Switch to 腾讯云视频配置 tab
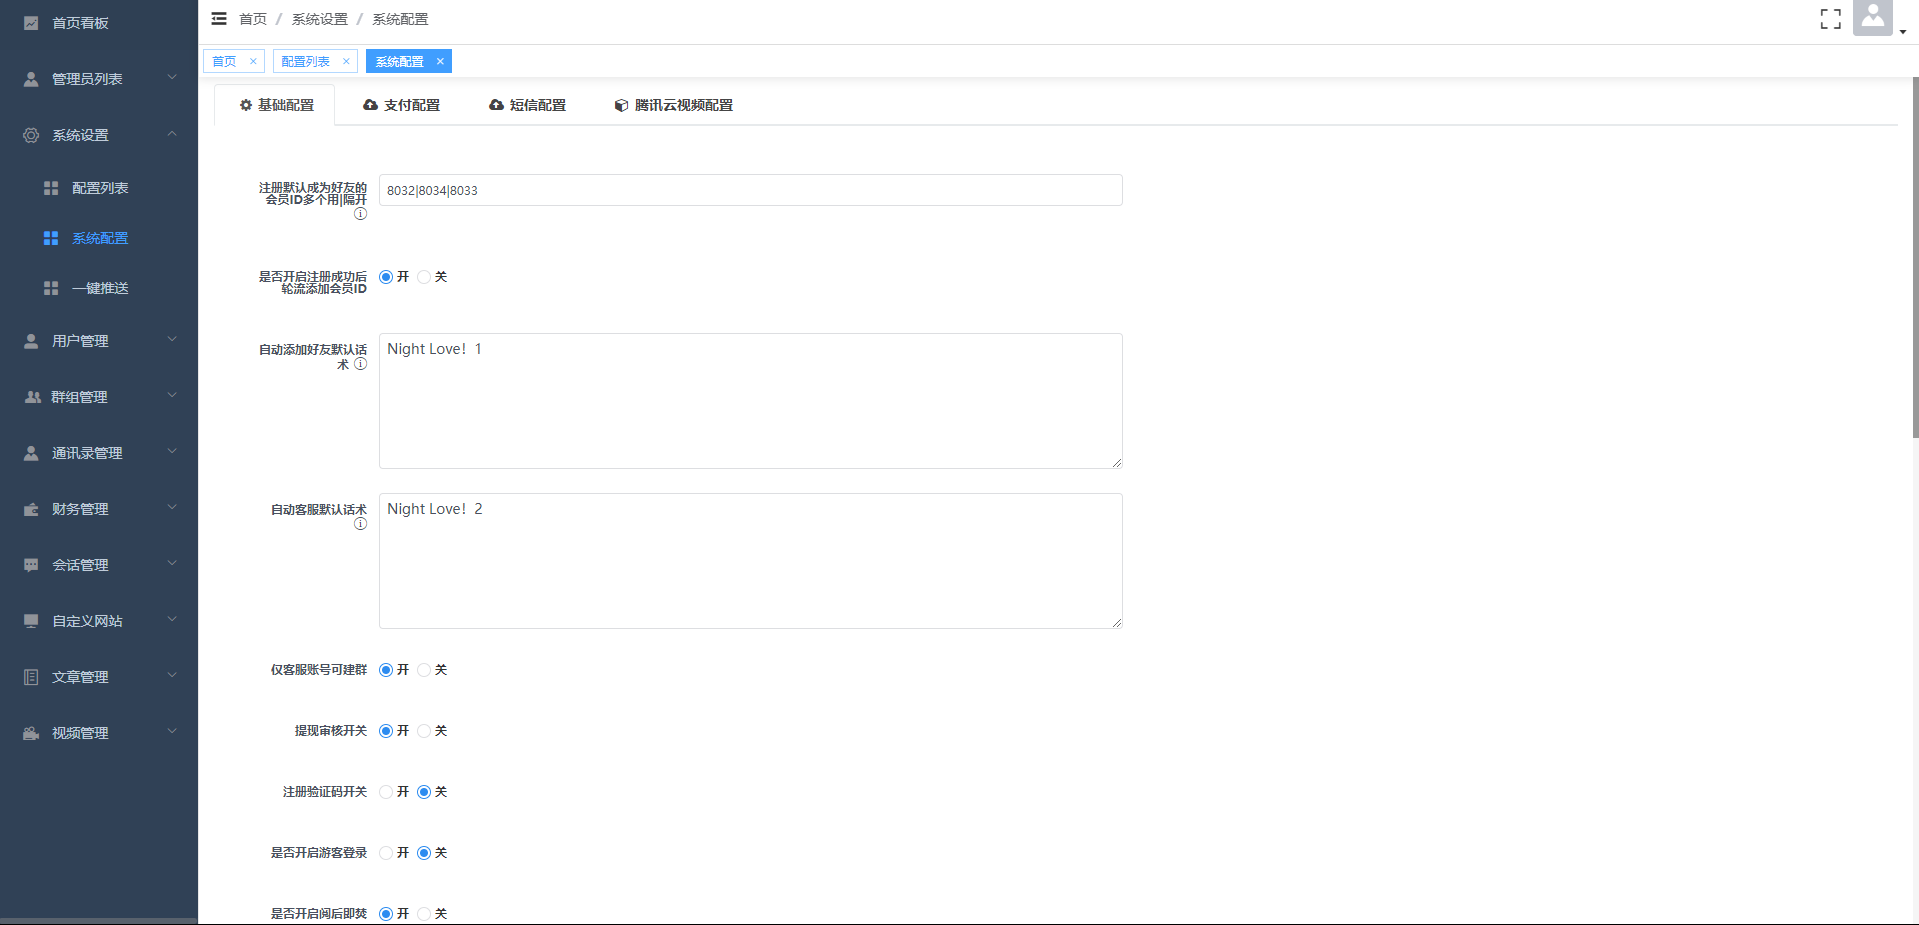This screenshot has width=1919, height=925. click(x=674, y=105)
